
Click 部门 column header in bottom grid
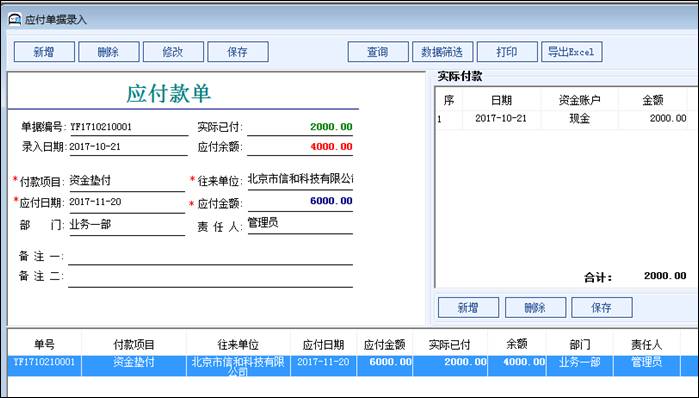(580, 345)
